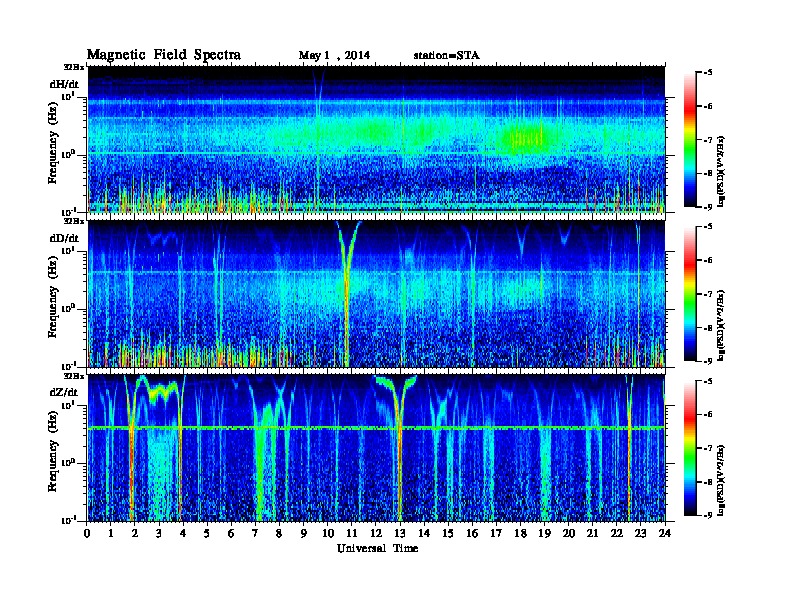Screen dimensions: 792x612
Task: Click the hour 18 tick label
Action: [x=520, y=533]
